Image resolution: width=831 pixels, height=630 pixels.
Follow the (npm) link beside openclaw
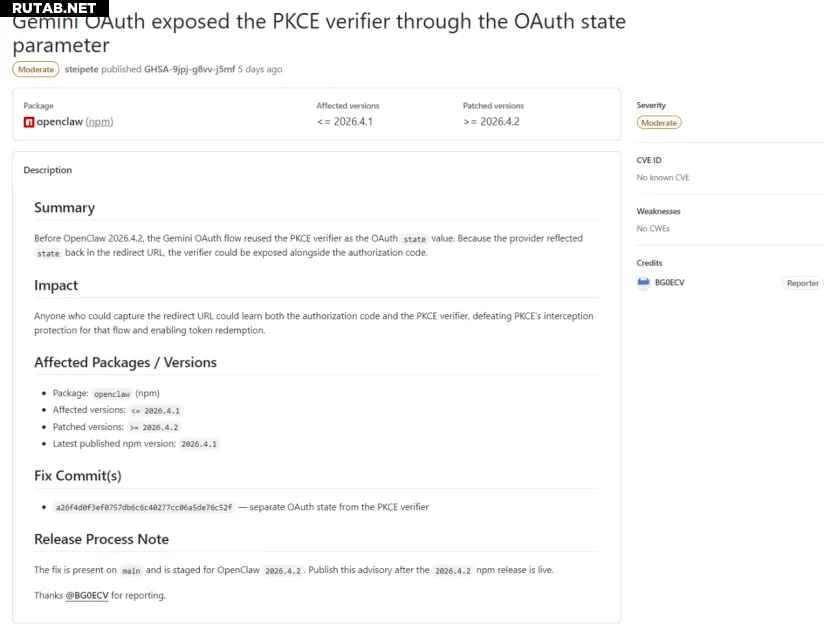(x=99, y=122)
